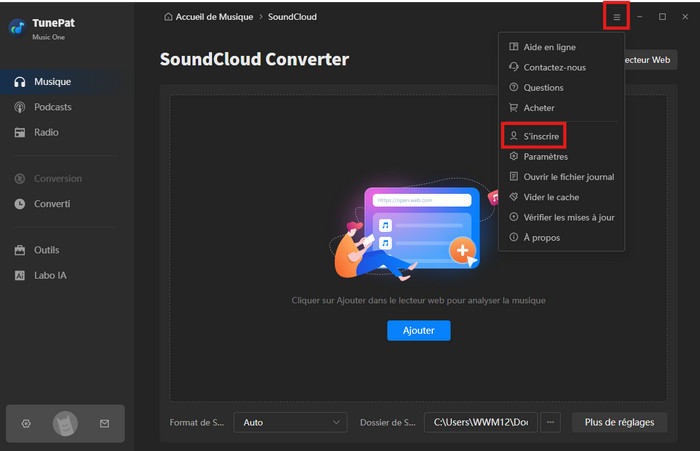Viewport: 700px width, 451px height.
Task: Click the Format de S... label
Action: [x=197, y=422]
